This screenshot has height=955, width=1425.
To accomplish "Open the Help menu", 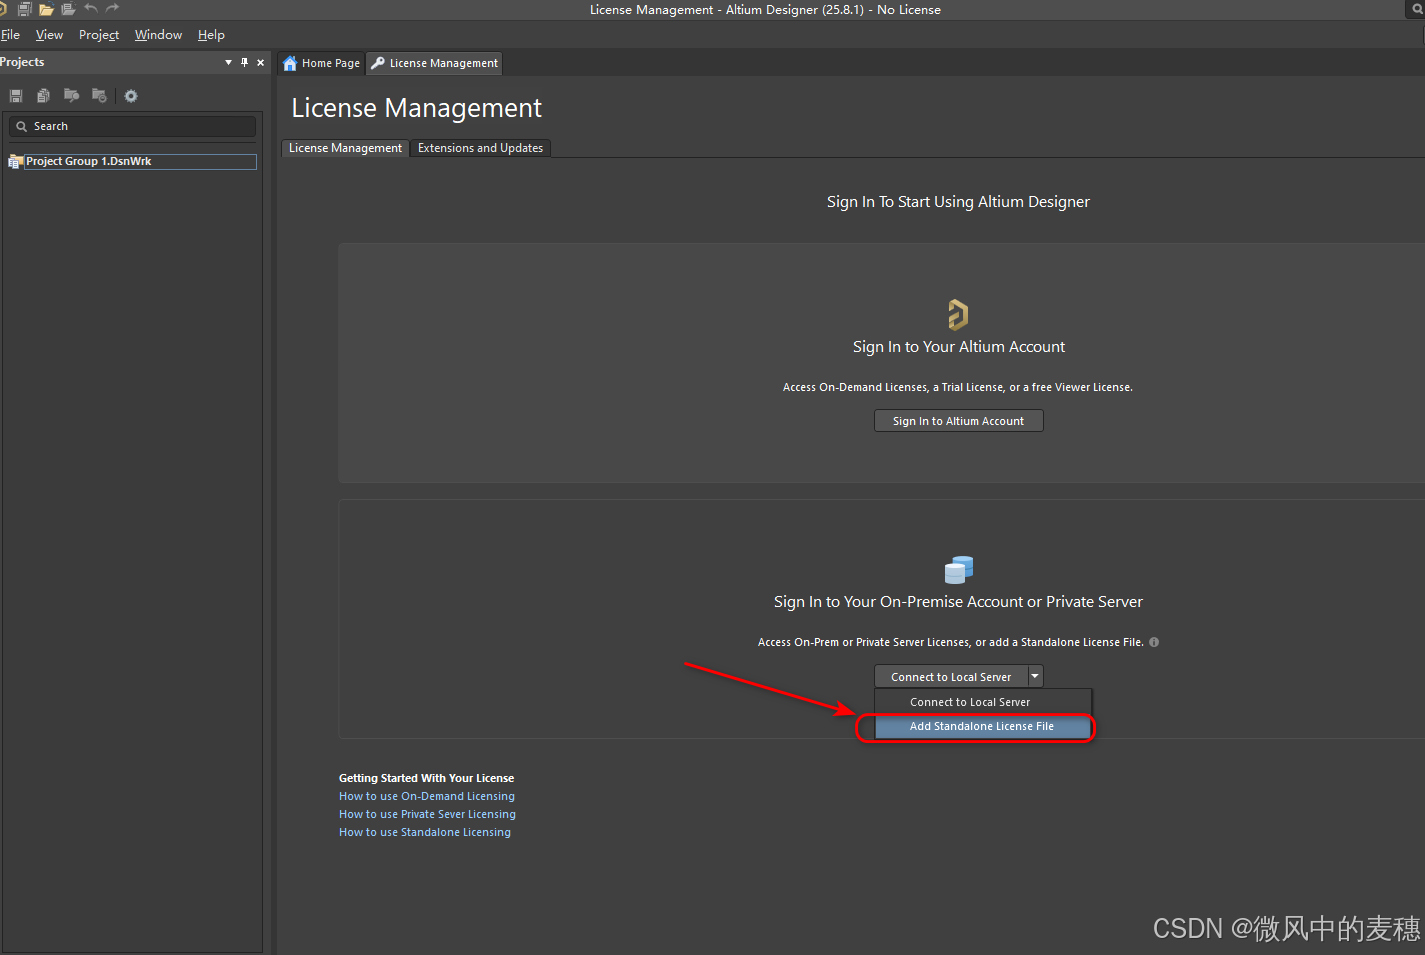I will 211,35.
